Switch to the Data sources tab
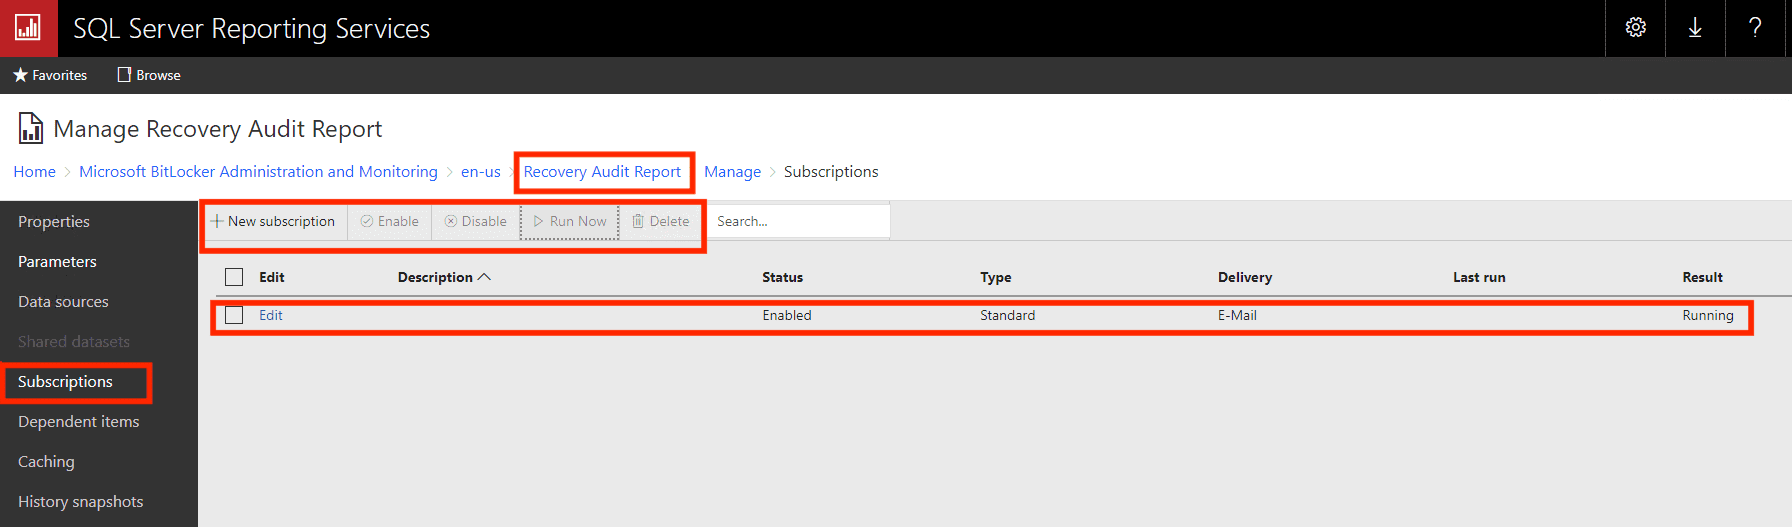 pos(63,302)
